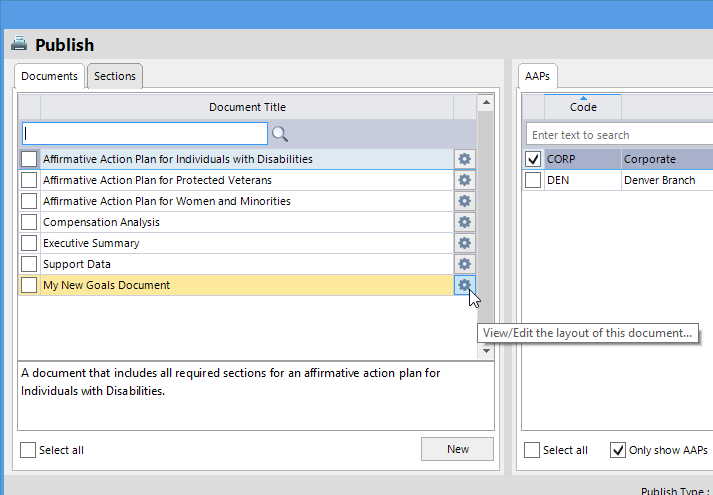
Task: Select the AAPs tab
Action: click(x=538, y=76)
